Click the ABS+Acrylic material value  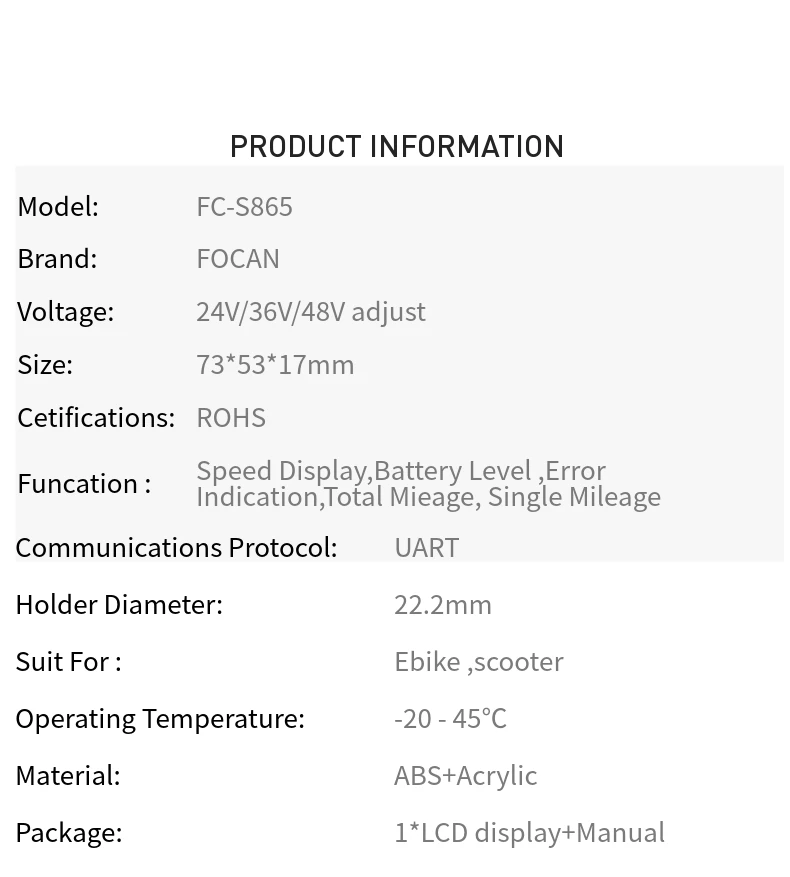click(x=465, y=775)
